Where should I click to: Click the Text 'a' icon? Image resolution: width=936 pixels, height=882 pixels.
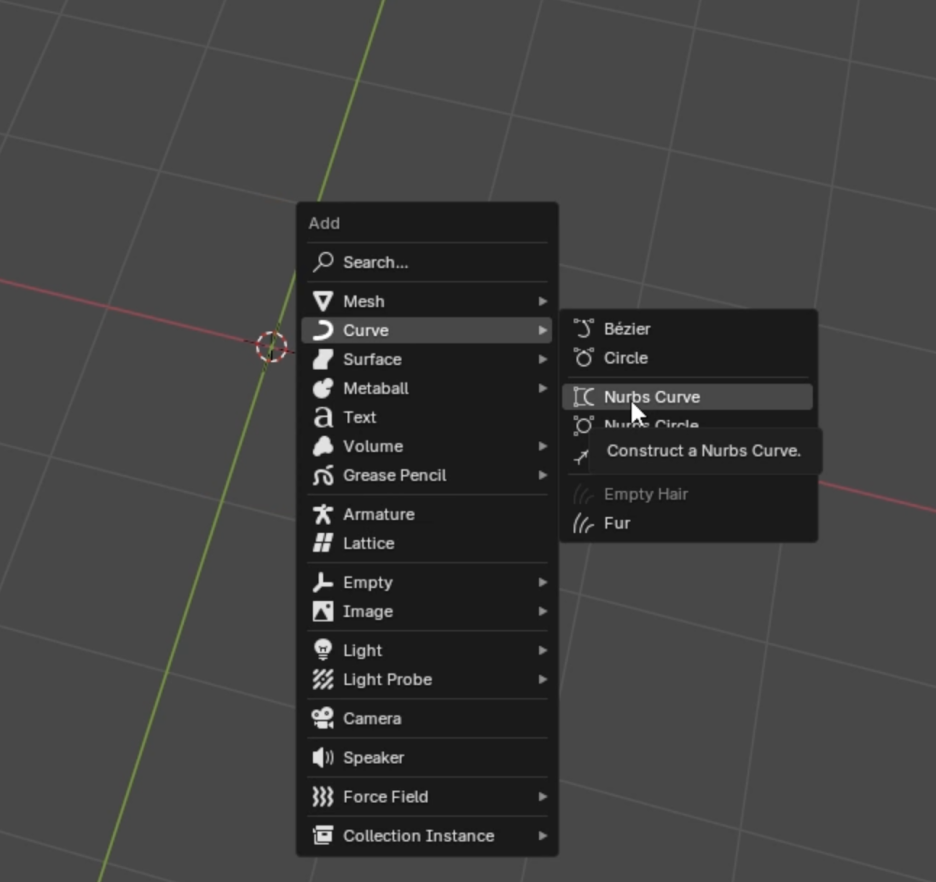coord(323,417)
